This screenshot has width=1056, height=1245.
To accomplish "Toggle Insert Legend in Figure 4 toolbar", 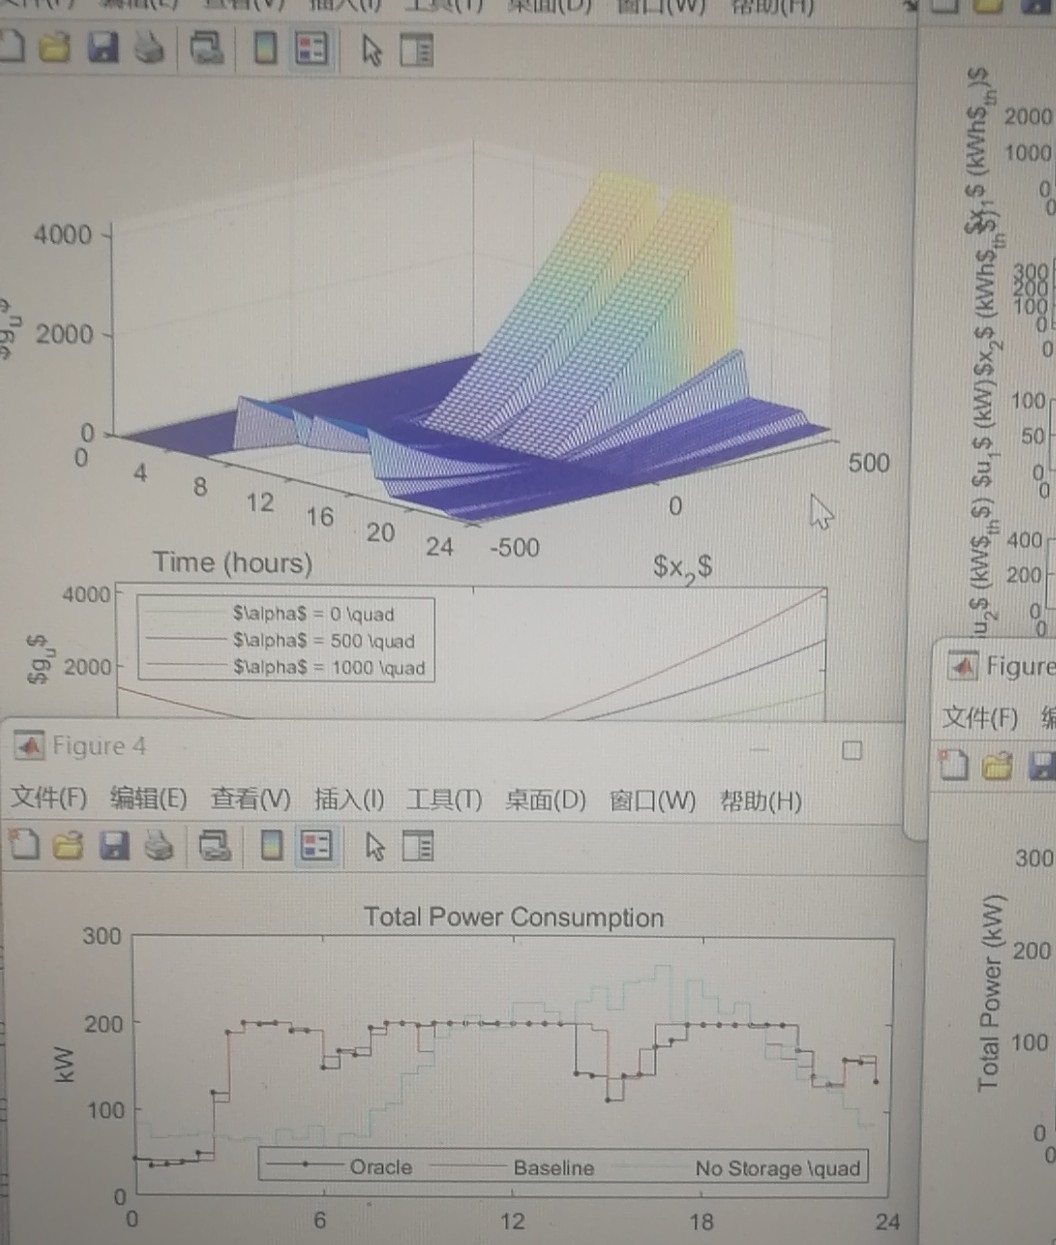I will point(317,847).
